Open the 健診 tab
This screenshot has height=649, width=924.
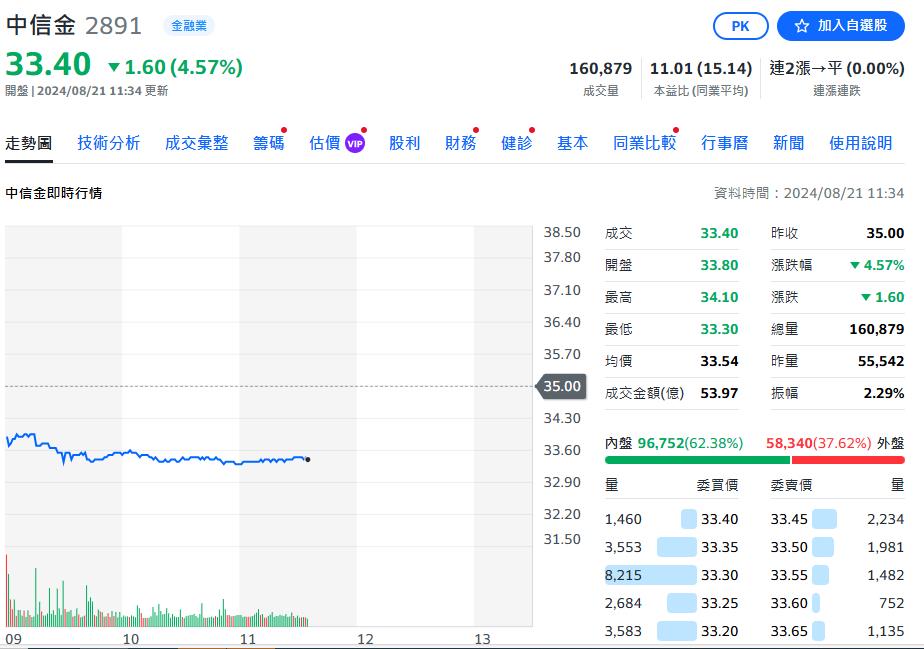(516, 143)
